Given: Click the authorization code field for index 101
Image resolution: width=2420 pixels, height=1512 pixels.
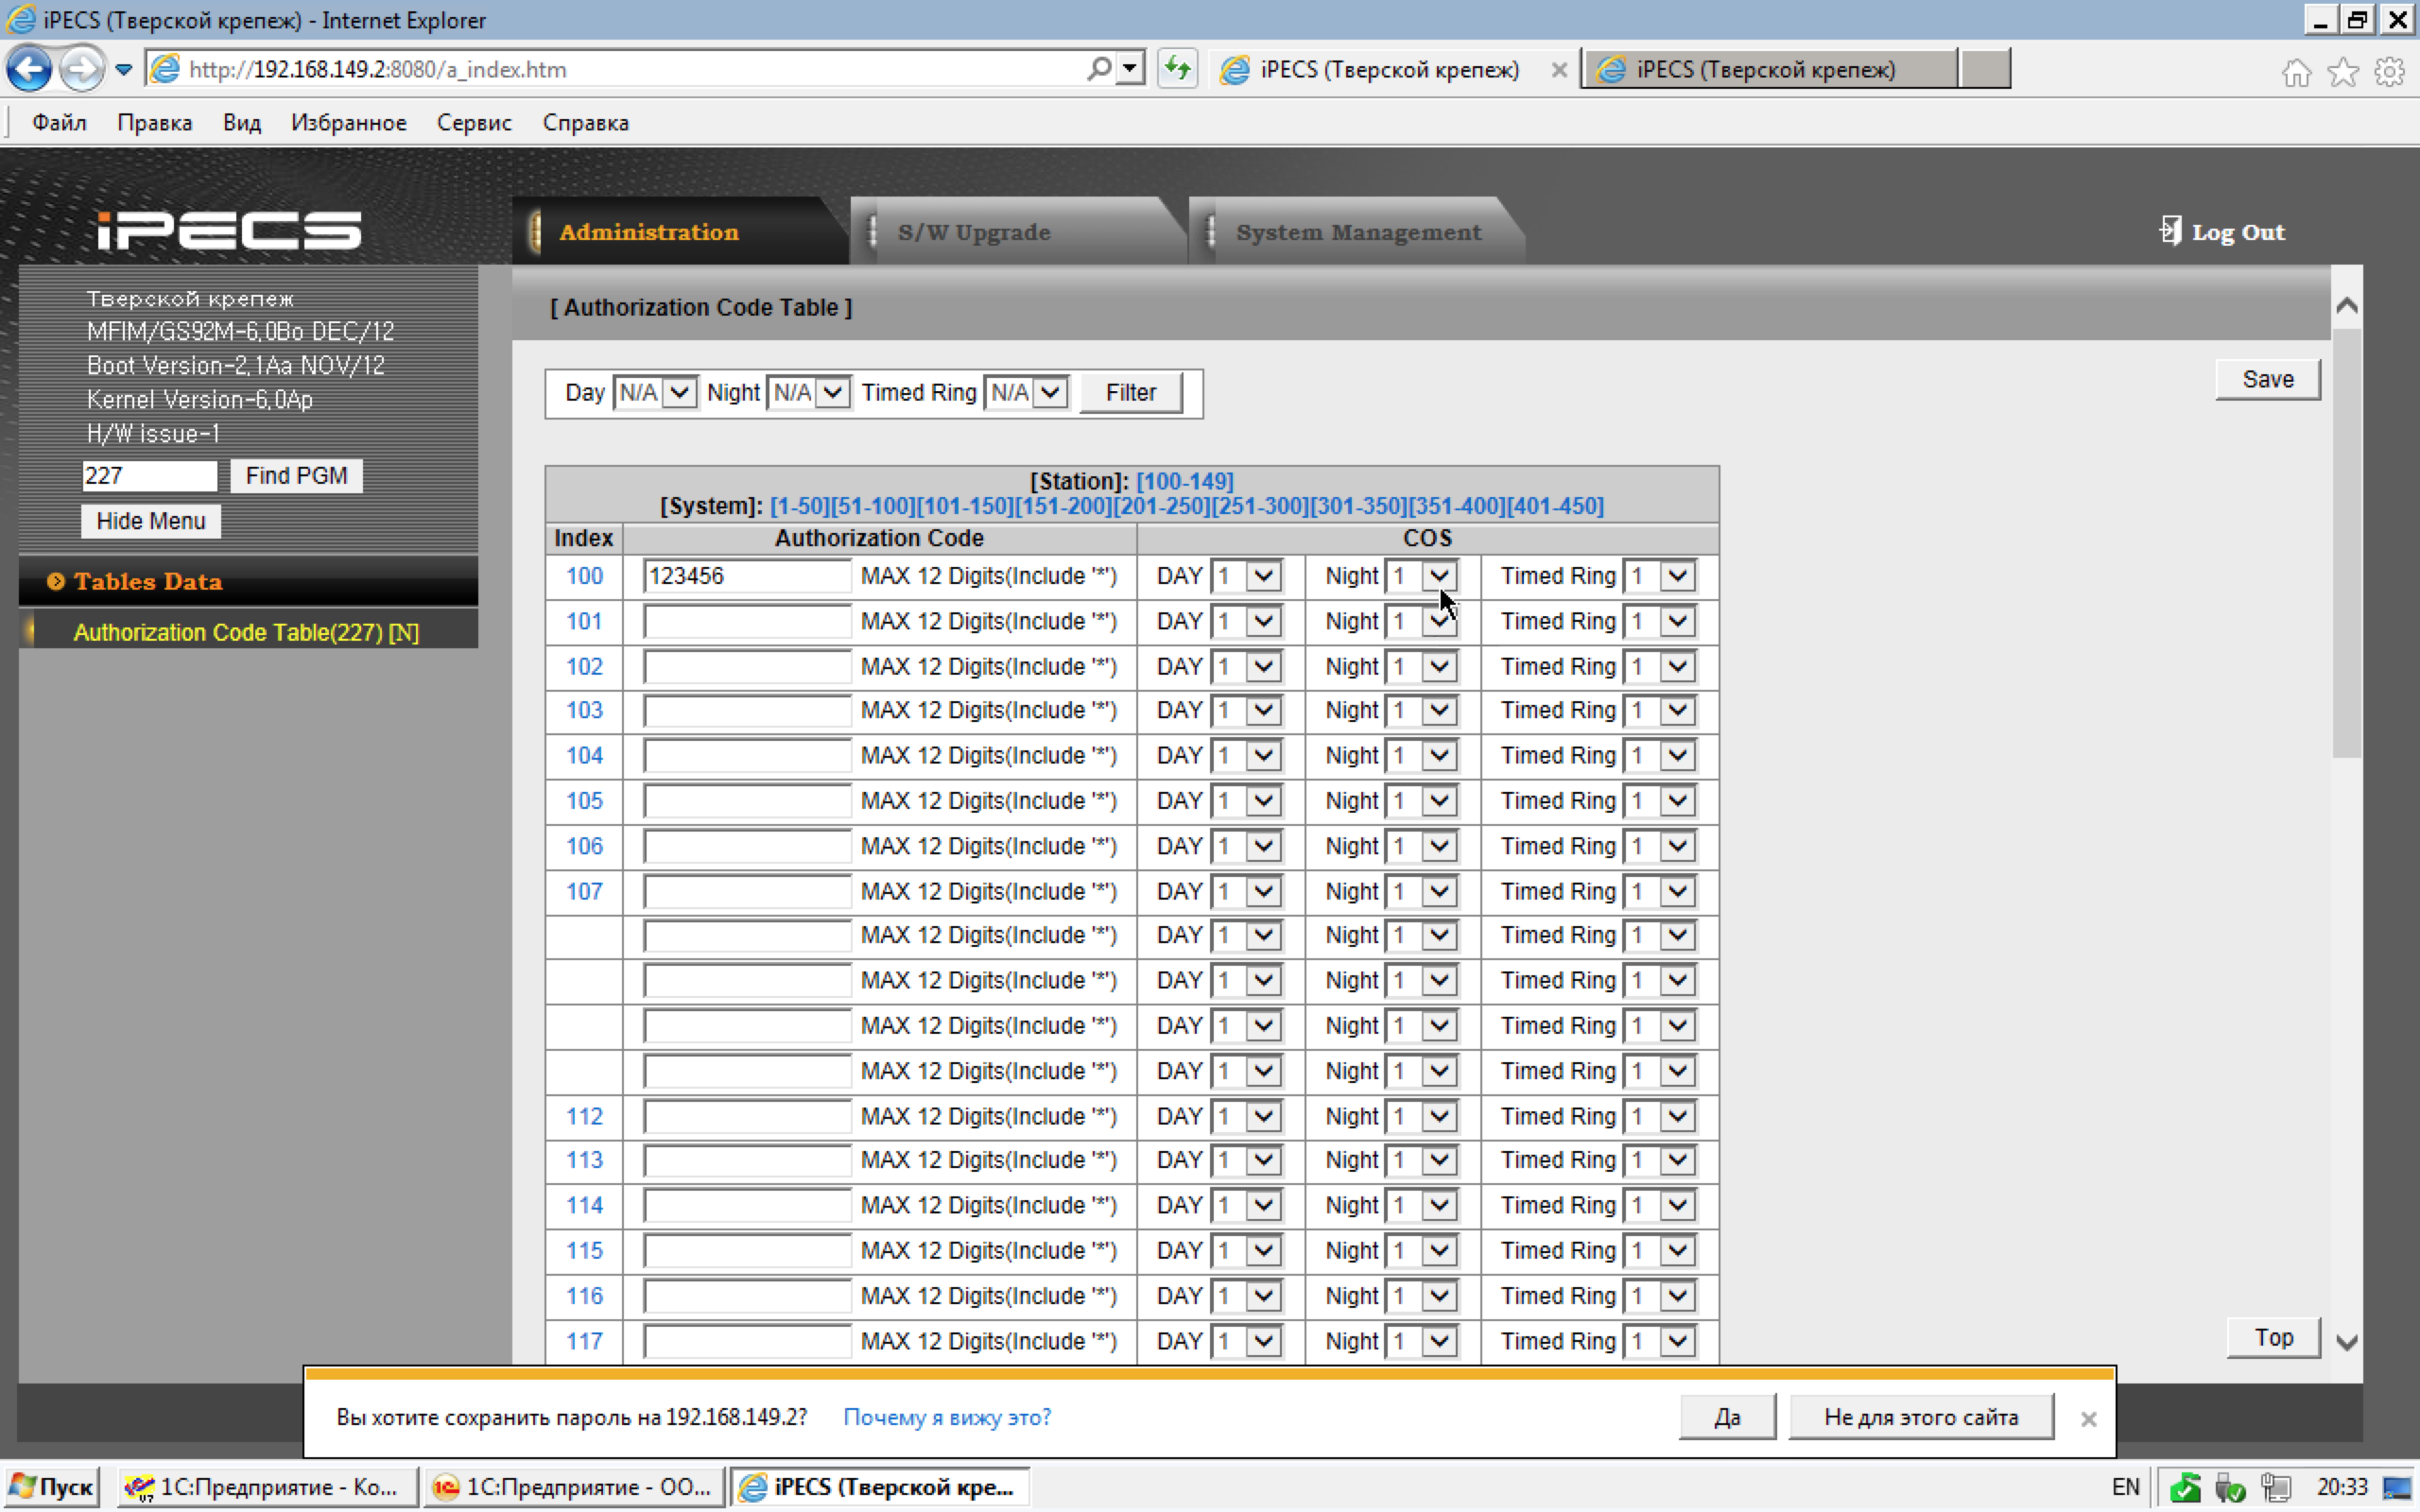Looking at the screenshot, I should [x=746, y=621].
